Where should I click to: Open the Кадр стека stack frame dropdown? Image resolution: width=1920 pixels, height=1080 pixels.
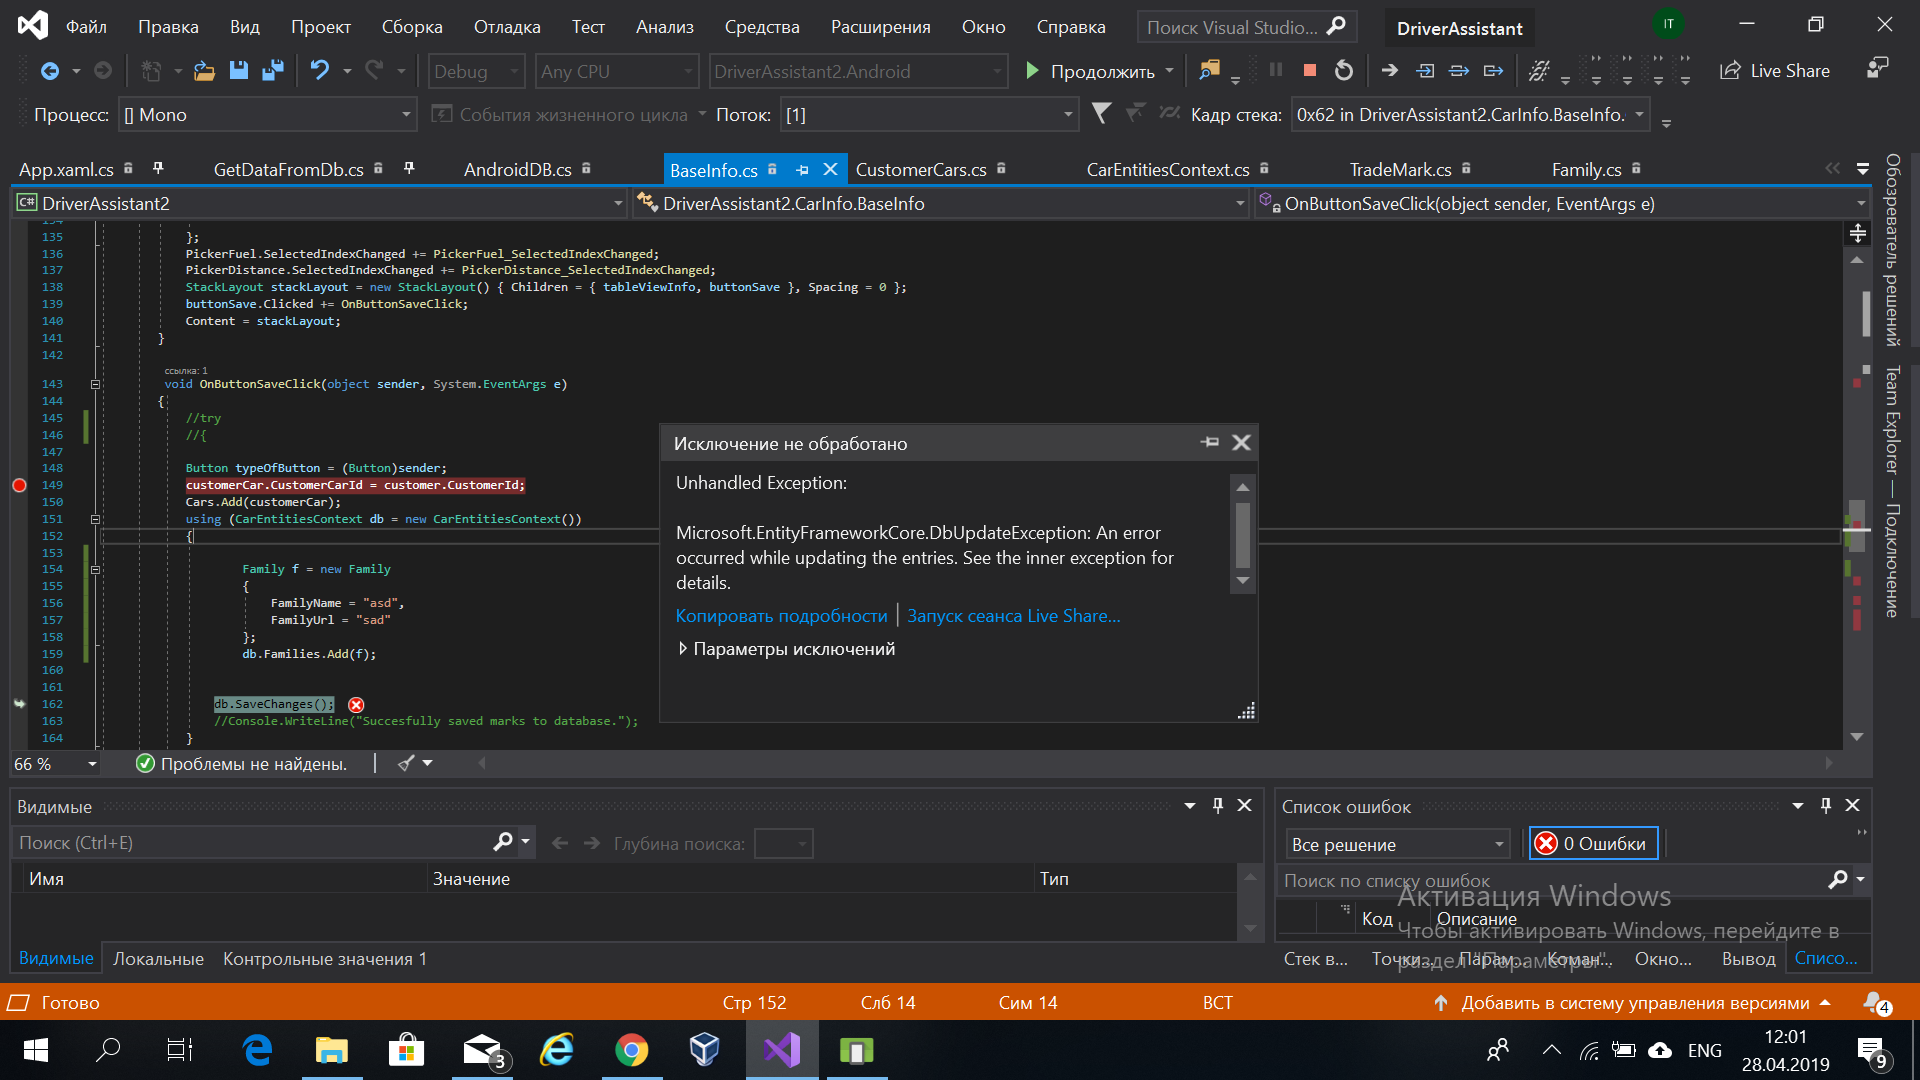click(x=1469, y=114)
